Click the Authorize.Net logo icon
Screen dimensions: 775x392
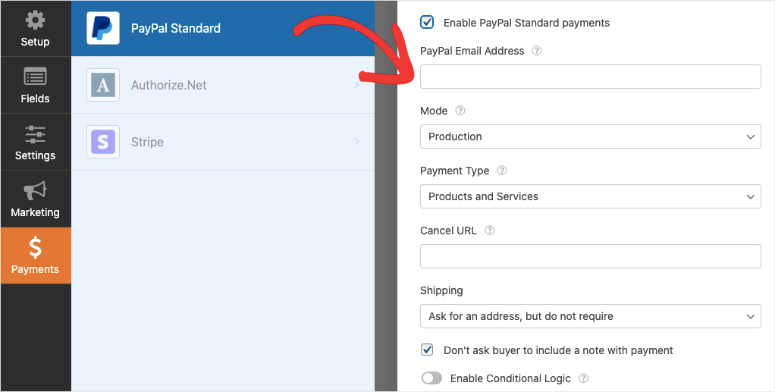pyautogui.click(x=103, y=85)
